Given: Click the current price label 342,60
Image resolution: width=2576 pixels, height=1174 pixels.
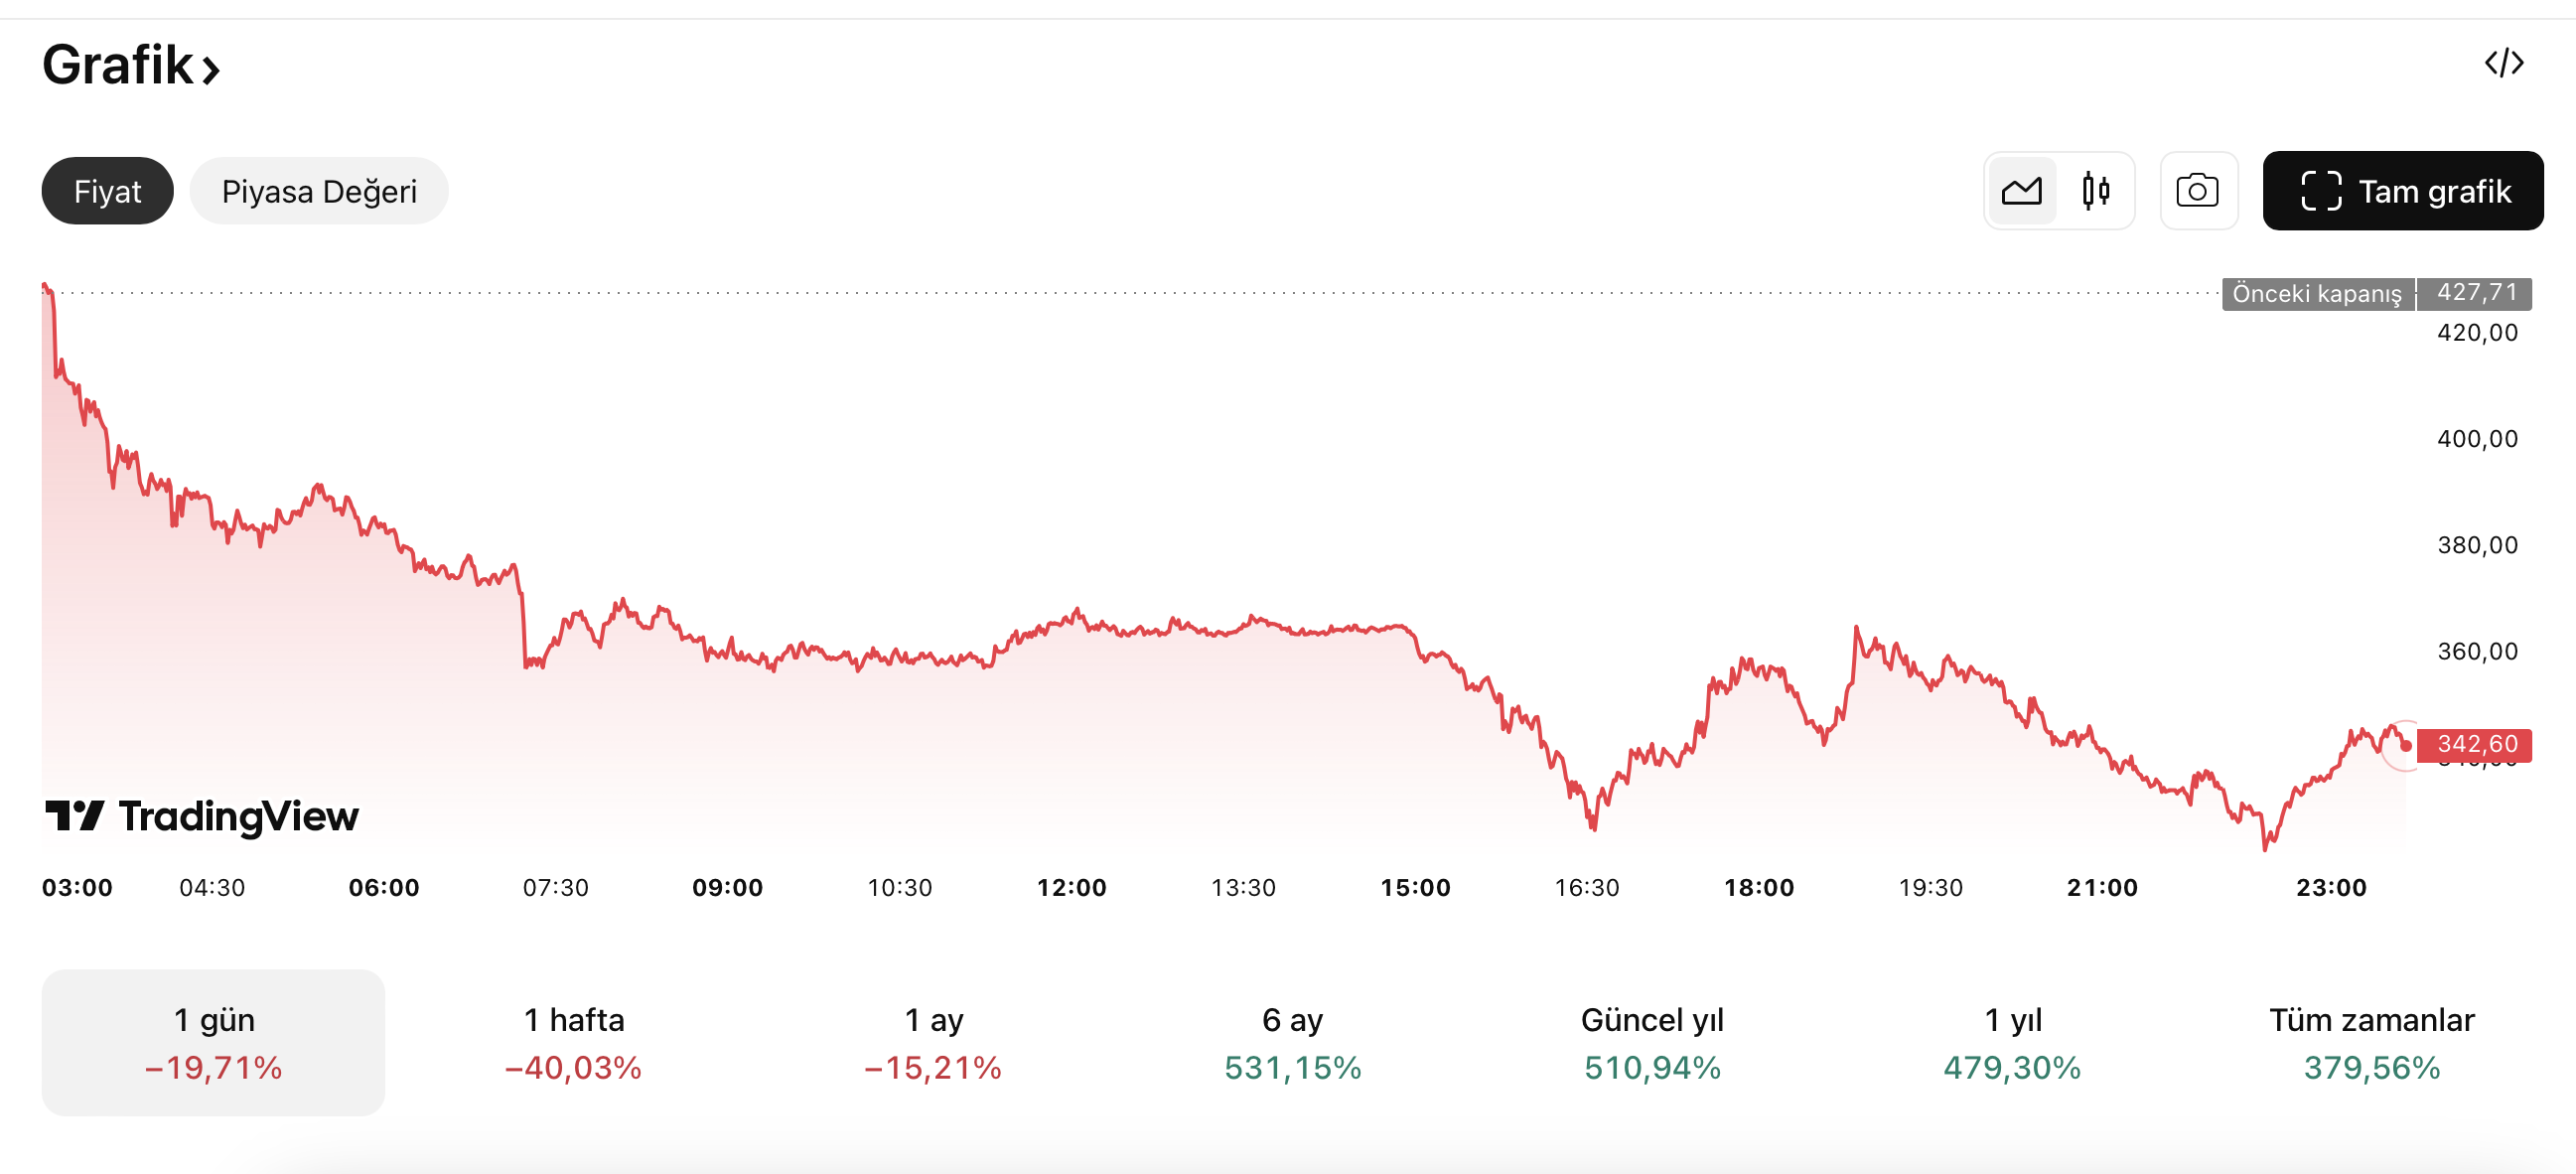Looking at the screenshot, I should coord(2474,744).
